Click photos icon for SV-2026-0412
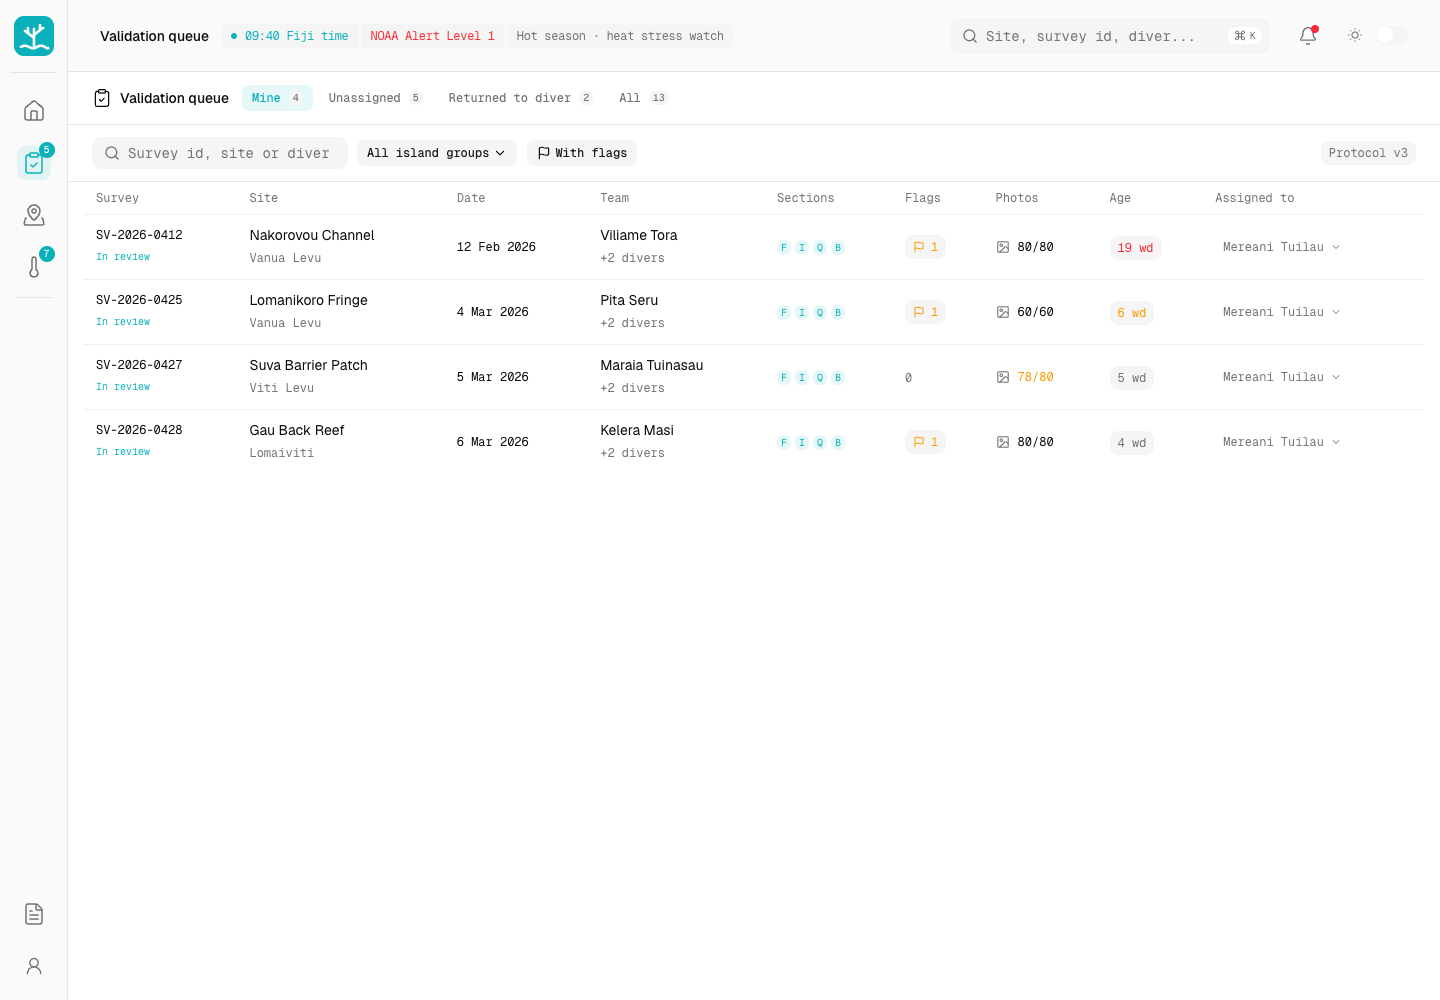 [x=1003, y=247]
